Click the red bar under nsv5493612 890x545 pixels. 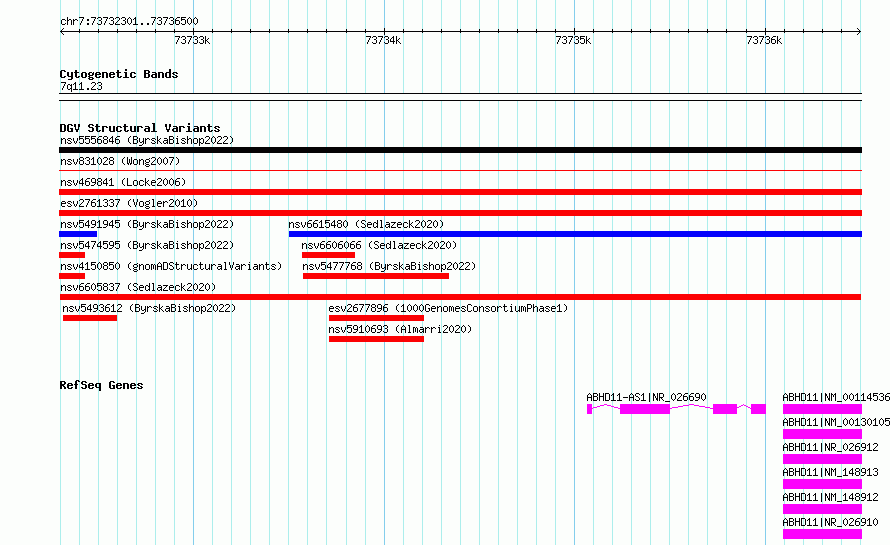pos(90,318)
